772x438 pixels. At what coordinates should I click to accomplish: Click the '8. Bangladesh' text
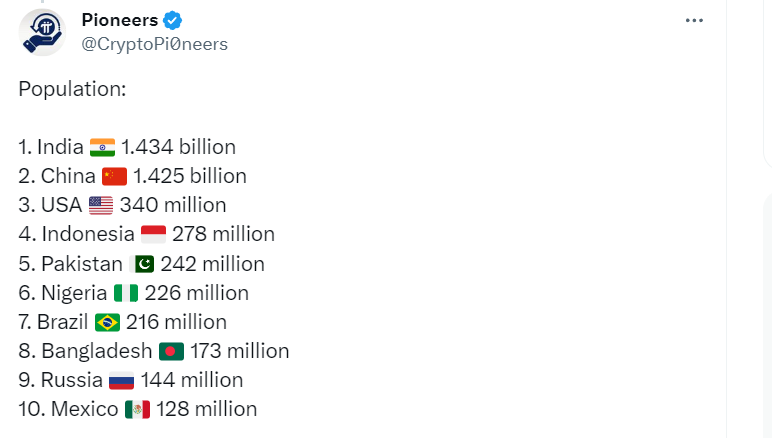pyautogui.click(x=86, y=351)
